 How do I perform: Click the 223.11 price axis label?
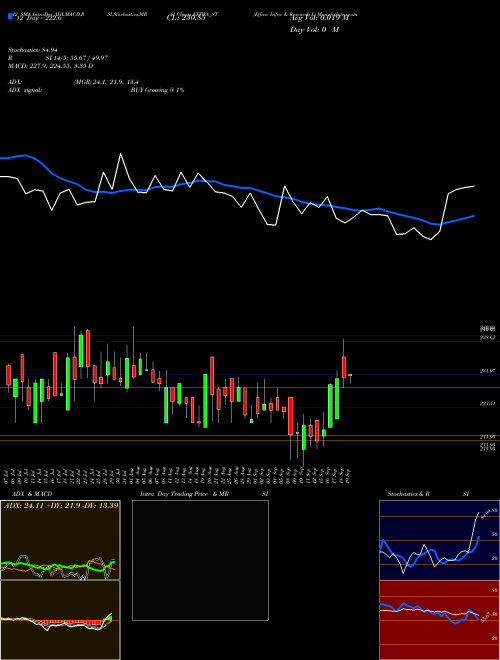tap(487, 403)
